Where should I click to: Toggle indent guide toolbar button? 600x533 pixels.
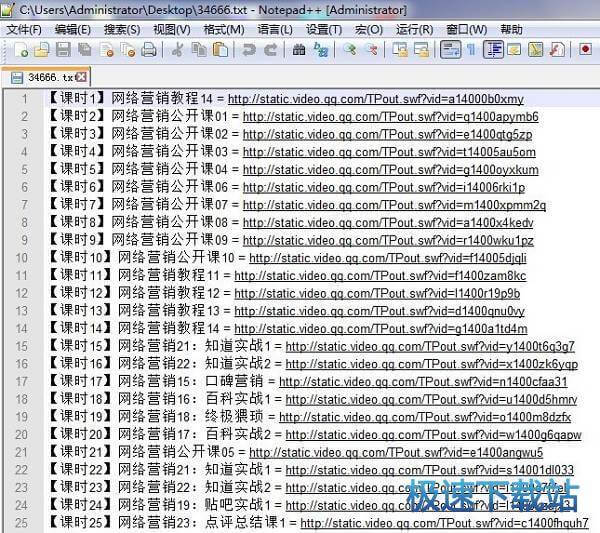493,50
